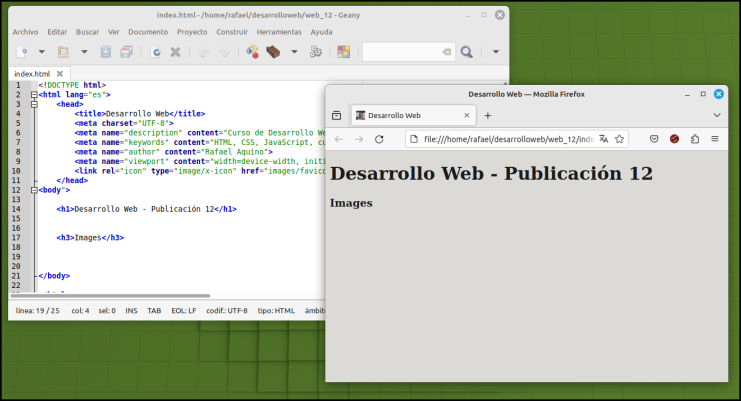This screenshot has height=401, width=741.
Task: Select the index.html document tab
Action: click(32, 74)
